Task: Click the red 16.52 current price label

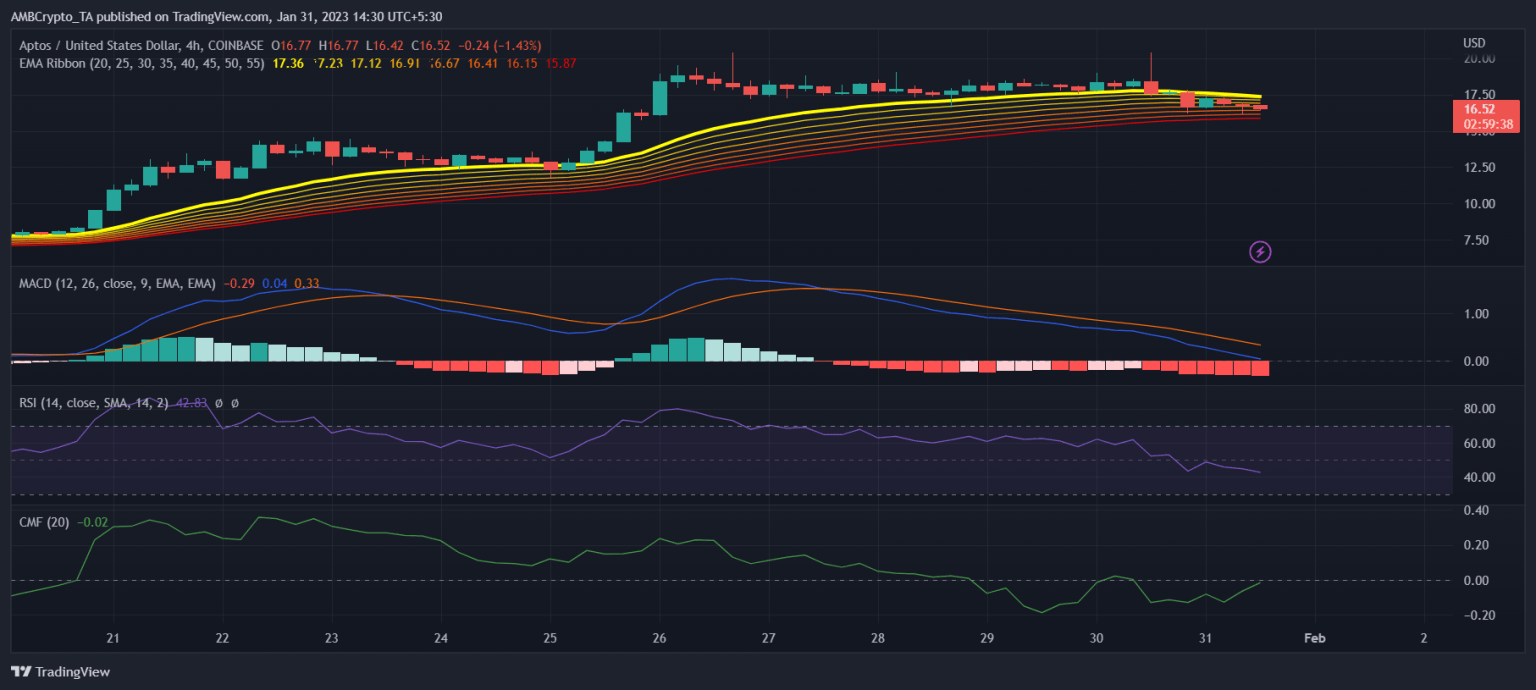Action: tap(1478, 109)
